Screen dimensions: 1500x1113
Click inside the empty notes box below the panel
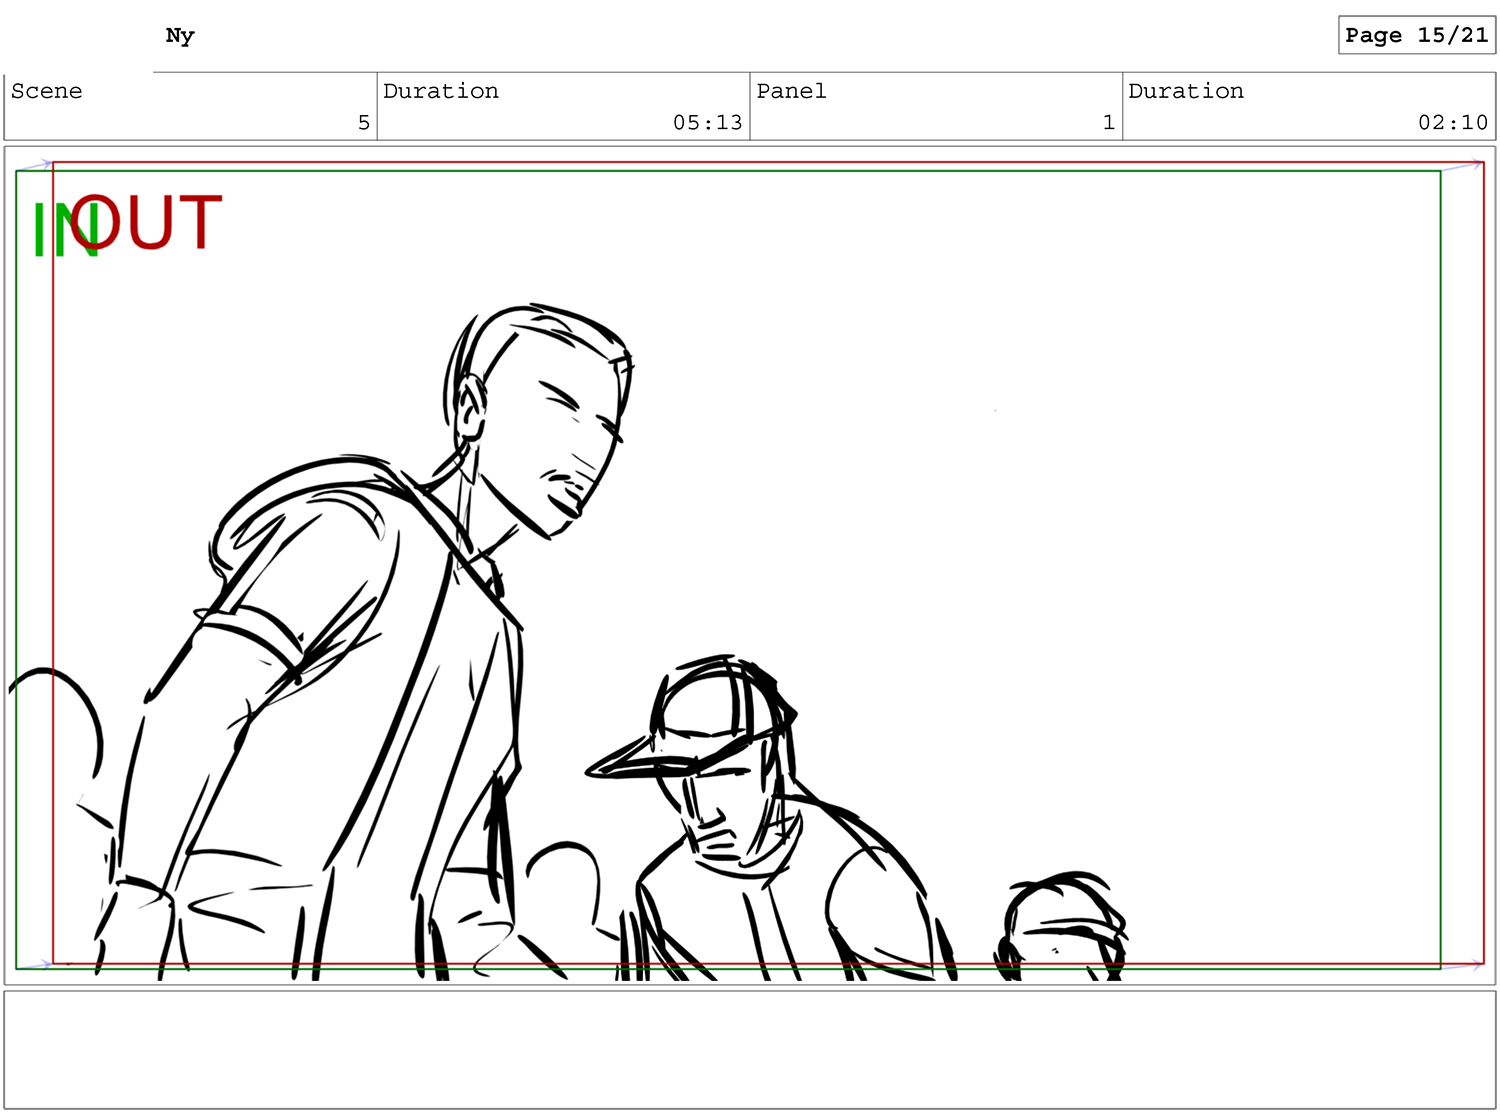pos(750,1050)
